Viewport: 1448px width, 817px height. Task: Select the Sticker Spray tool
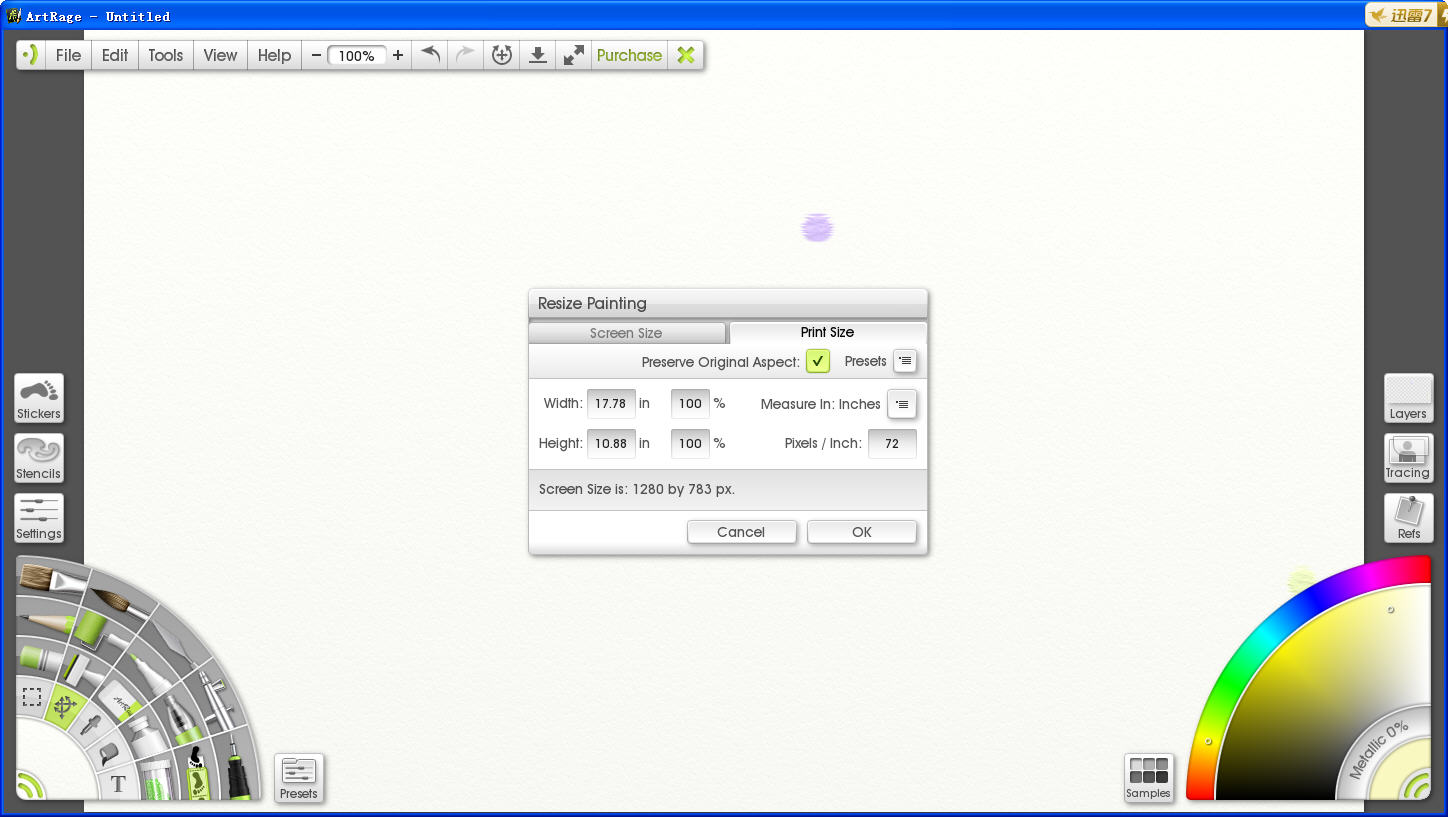[197, 773]
